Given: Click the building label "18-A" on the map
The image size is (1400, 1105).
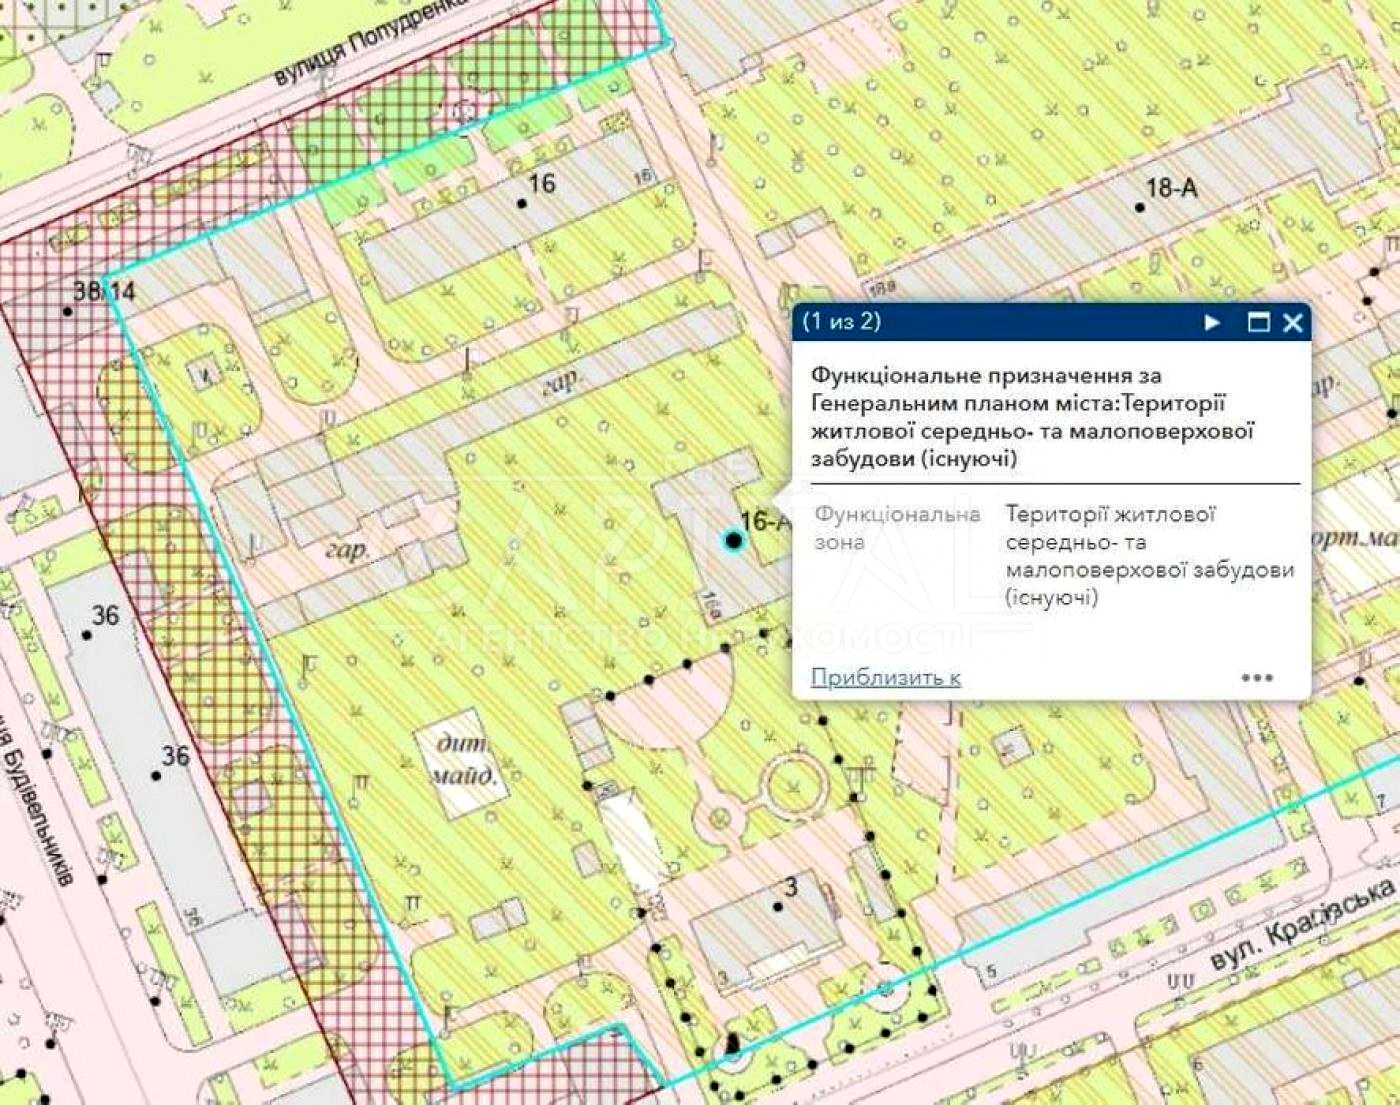Looking at the screenshot, I should point(1171,188).
